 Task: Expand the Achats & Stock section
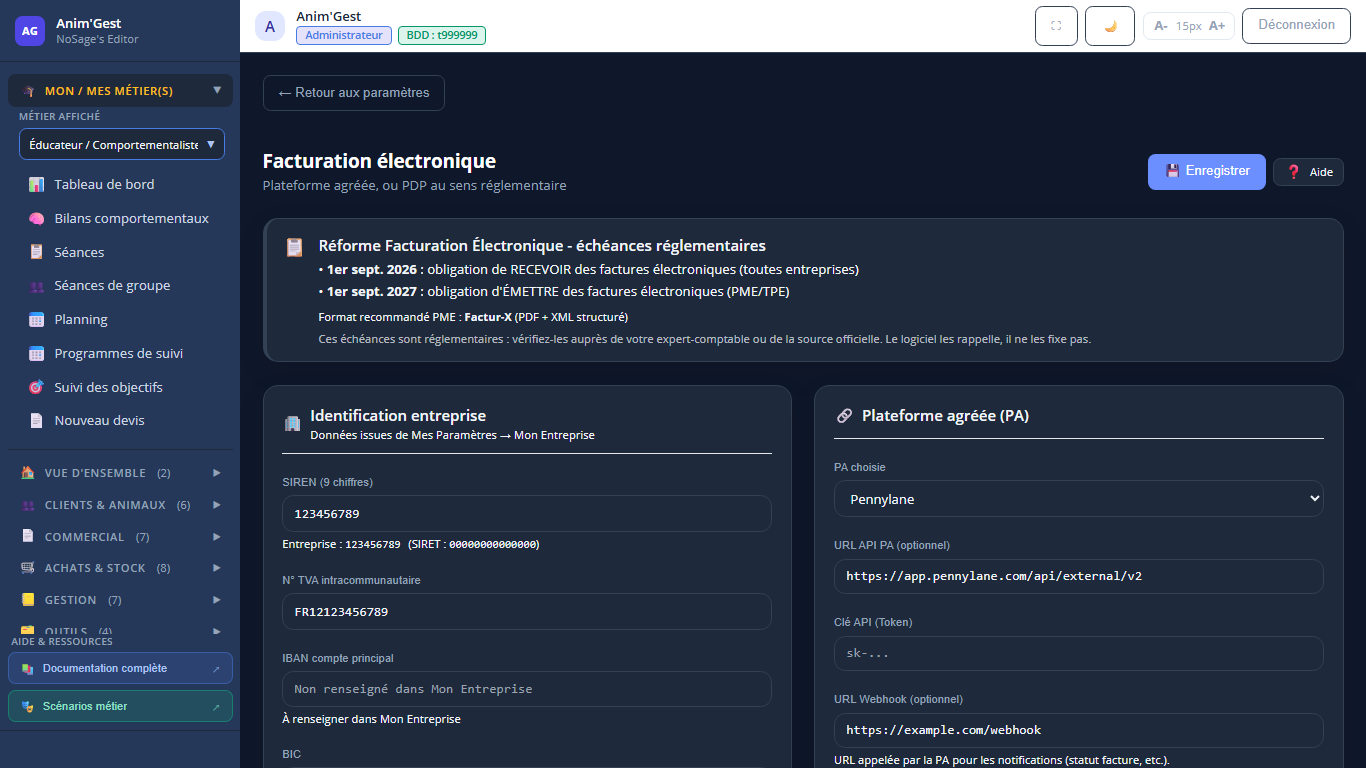click(x=120, y=568)
